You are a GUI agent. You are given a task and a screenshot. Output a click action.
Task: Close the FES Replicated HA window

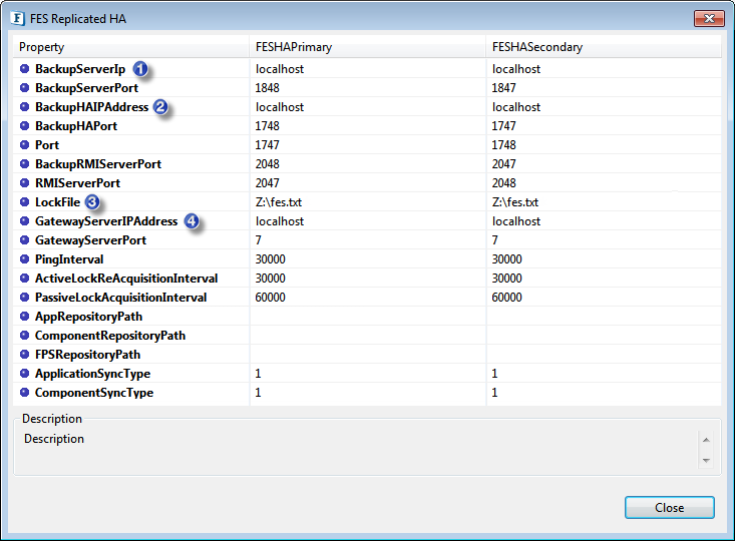coord(709,18)
